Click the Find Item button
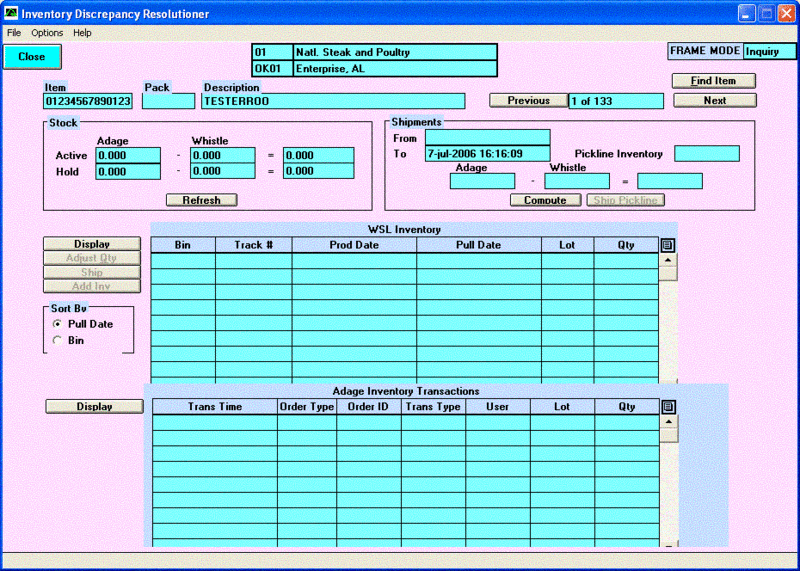The height and width of the screenshot is (571, 800). tap(713, 81)
